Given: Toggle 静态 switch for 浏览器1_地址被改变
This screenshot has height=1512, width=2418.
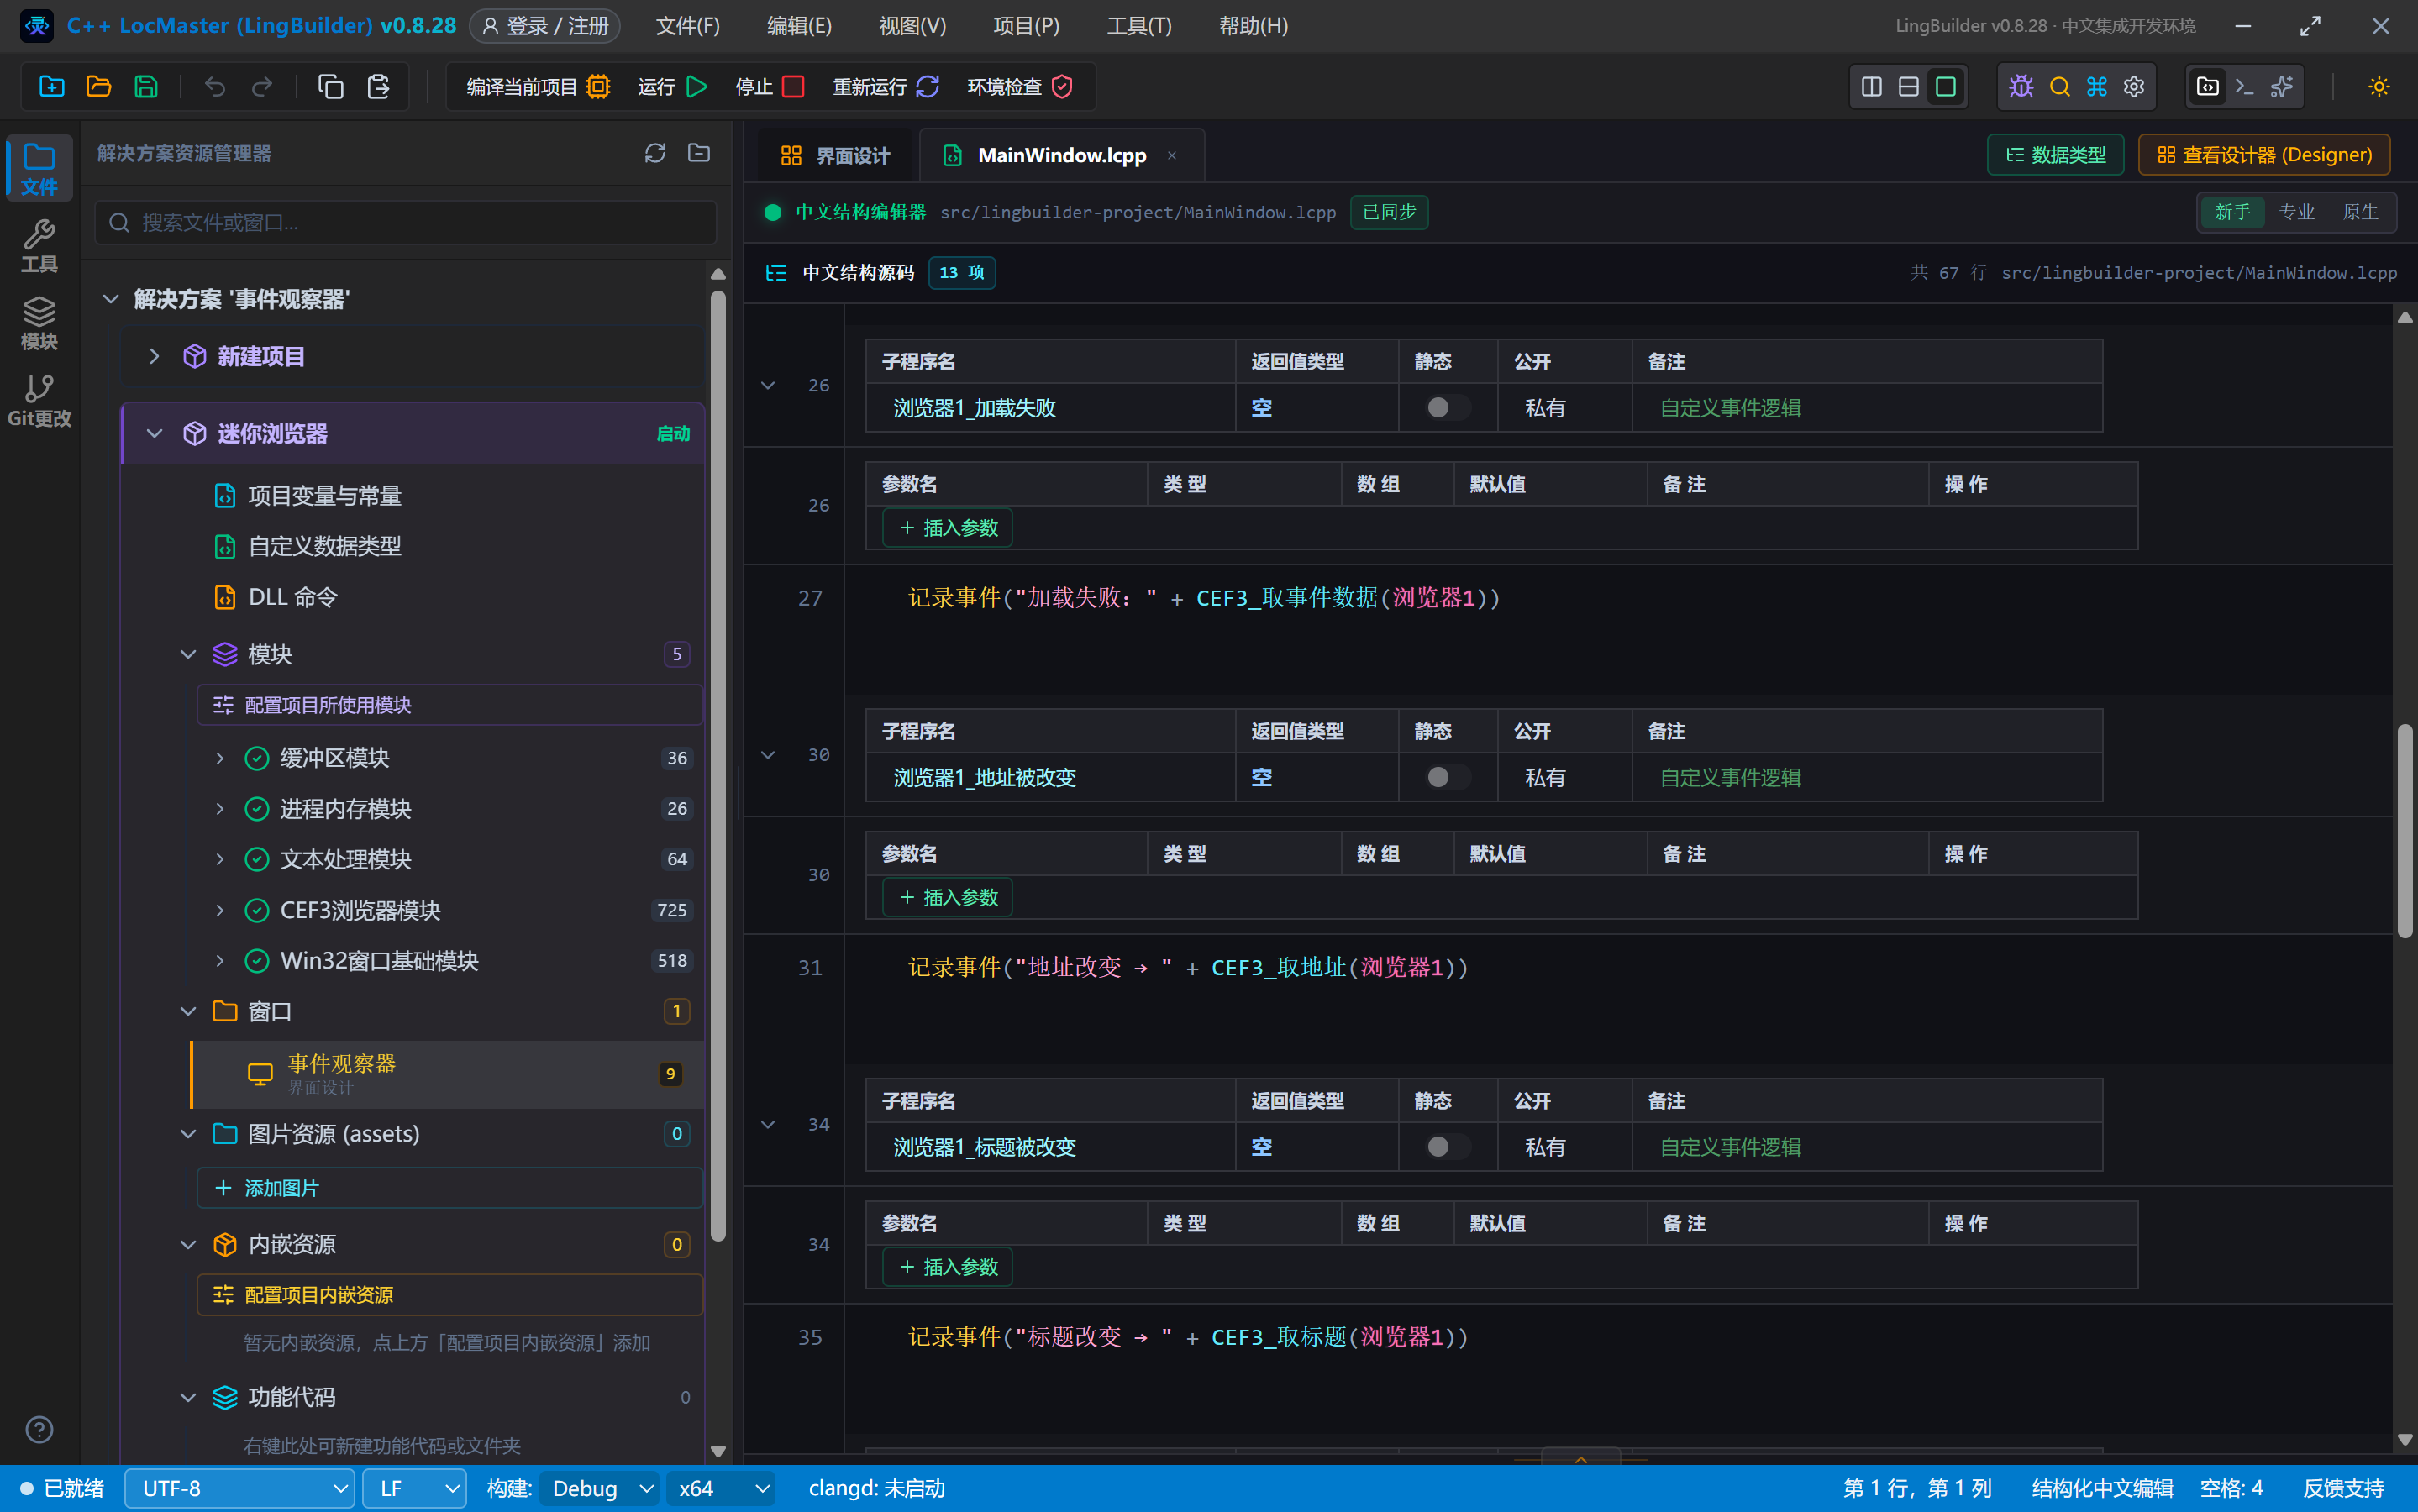Looking at the screenshot, I should 1447,777.
